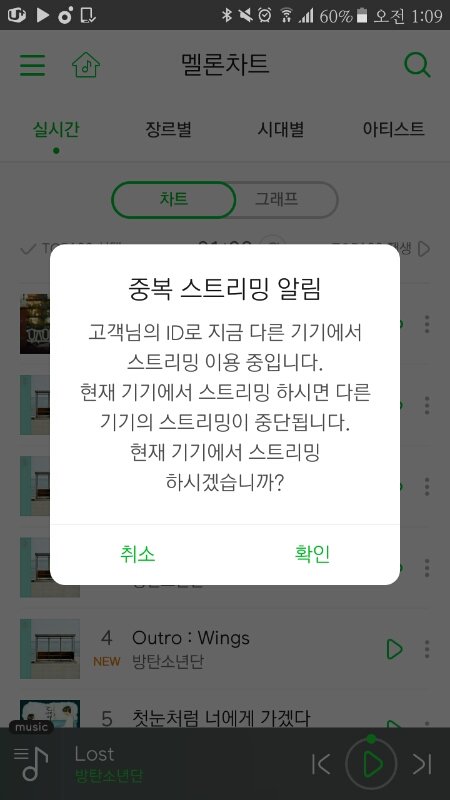Open the now playing Lost title
Image resolution: width=450 pixels, height=800 pixels.
coord(94,754)
